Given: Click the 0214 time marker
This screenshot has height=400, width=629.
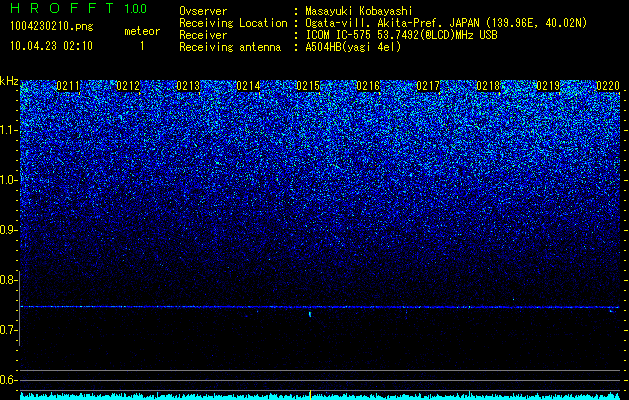Looking at the screenshot, I should (248, 85).
